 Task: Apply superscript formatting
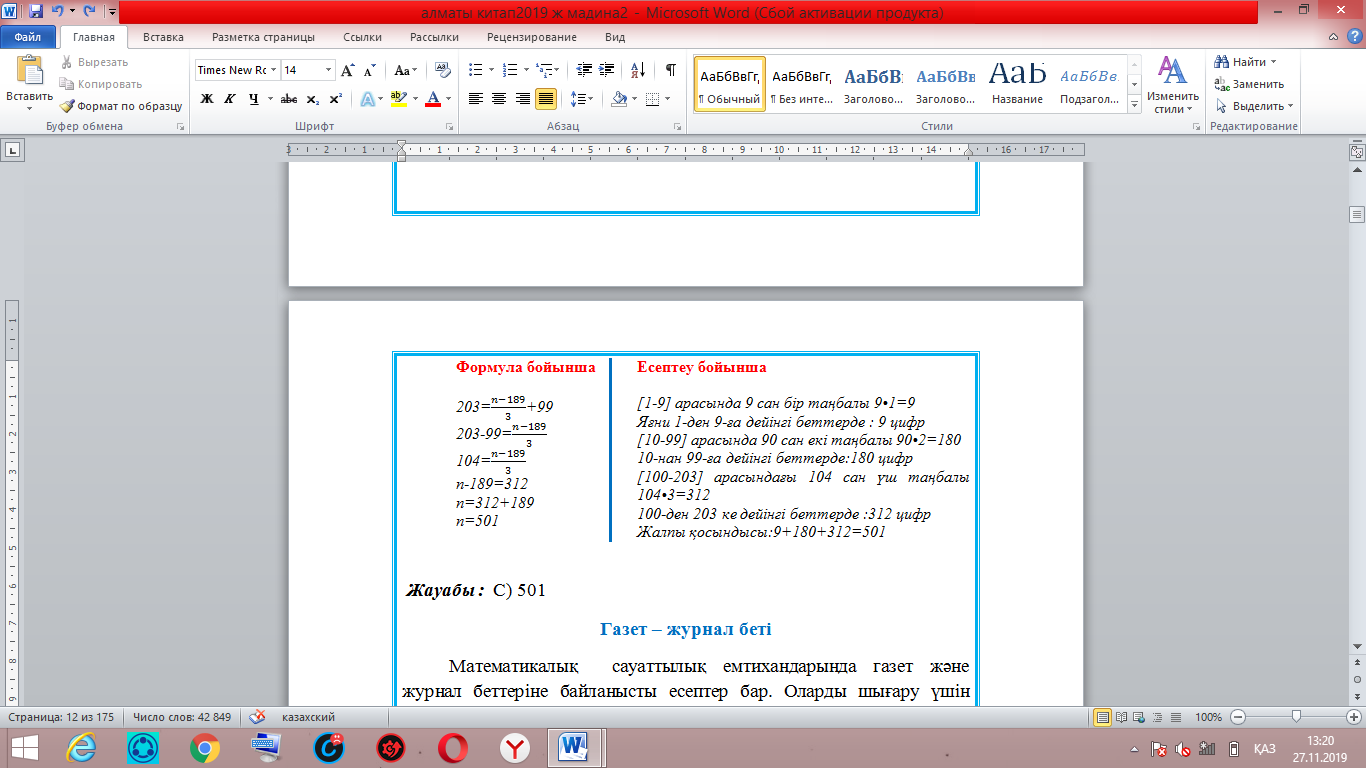(336, 98)
